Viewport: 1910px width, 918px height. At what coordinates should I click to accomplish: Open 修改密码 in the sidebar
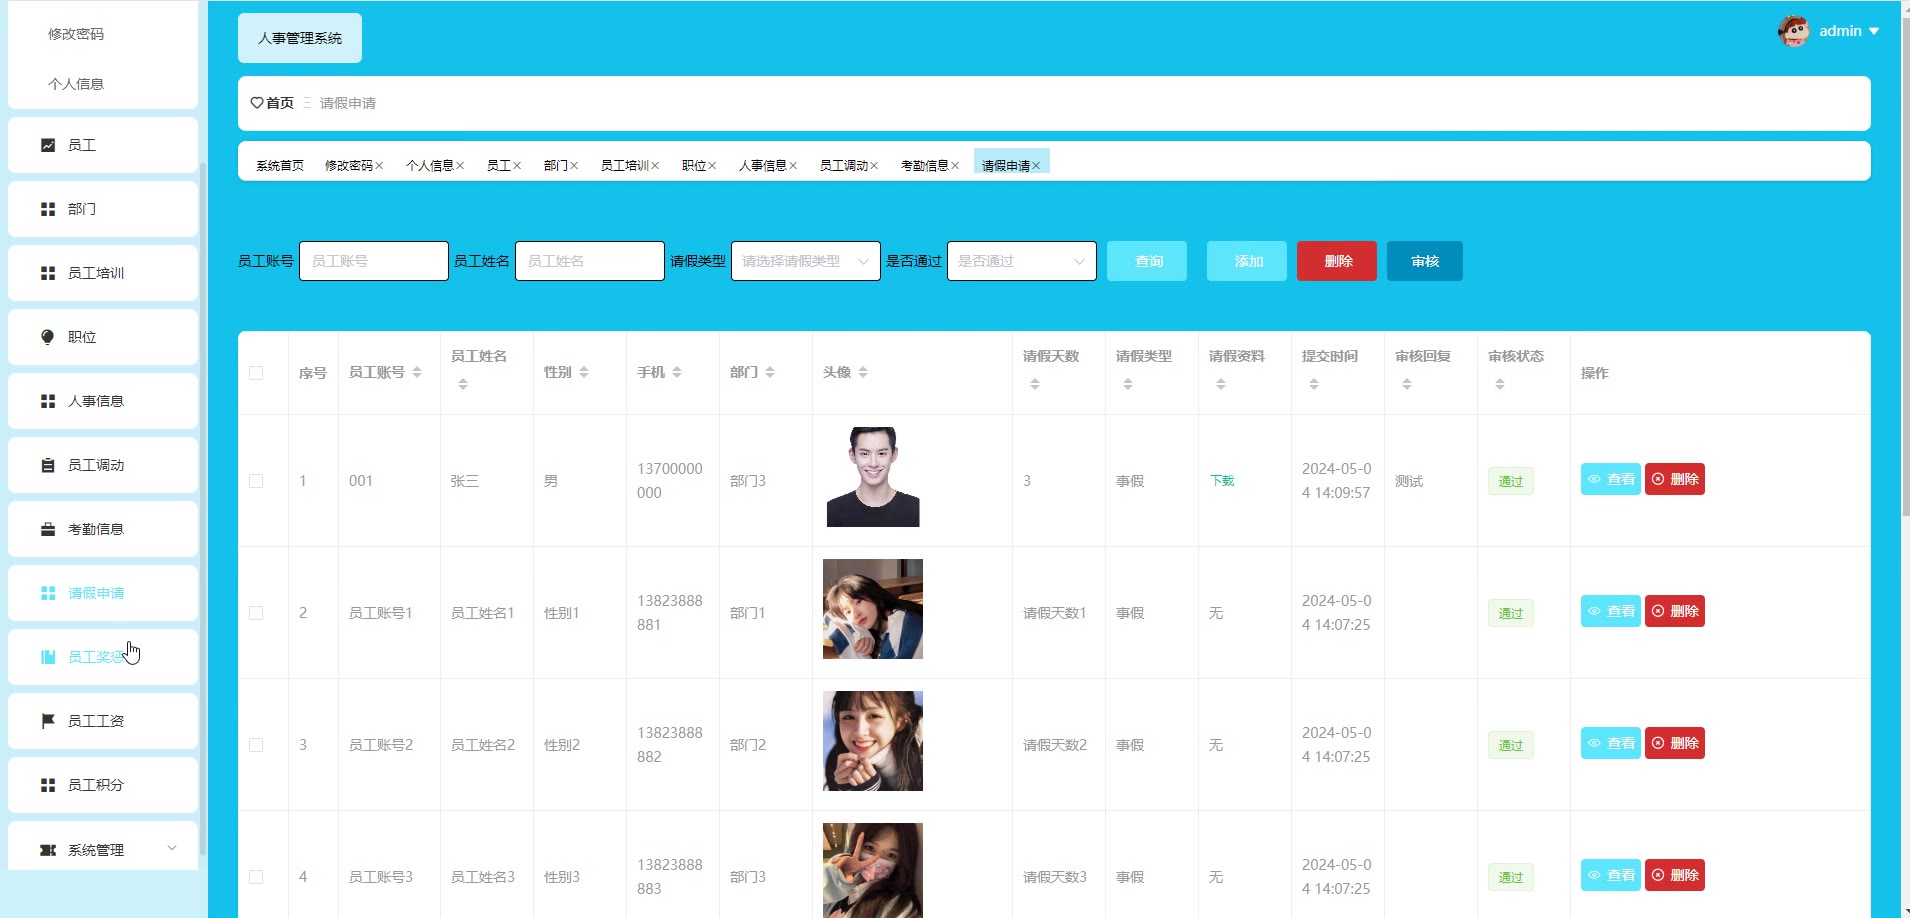pyautogui.click(x=76, y=34)
